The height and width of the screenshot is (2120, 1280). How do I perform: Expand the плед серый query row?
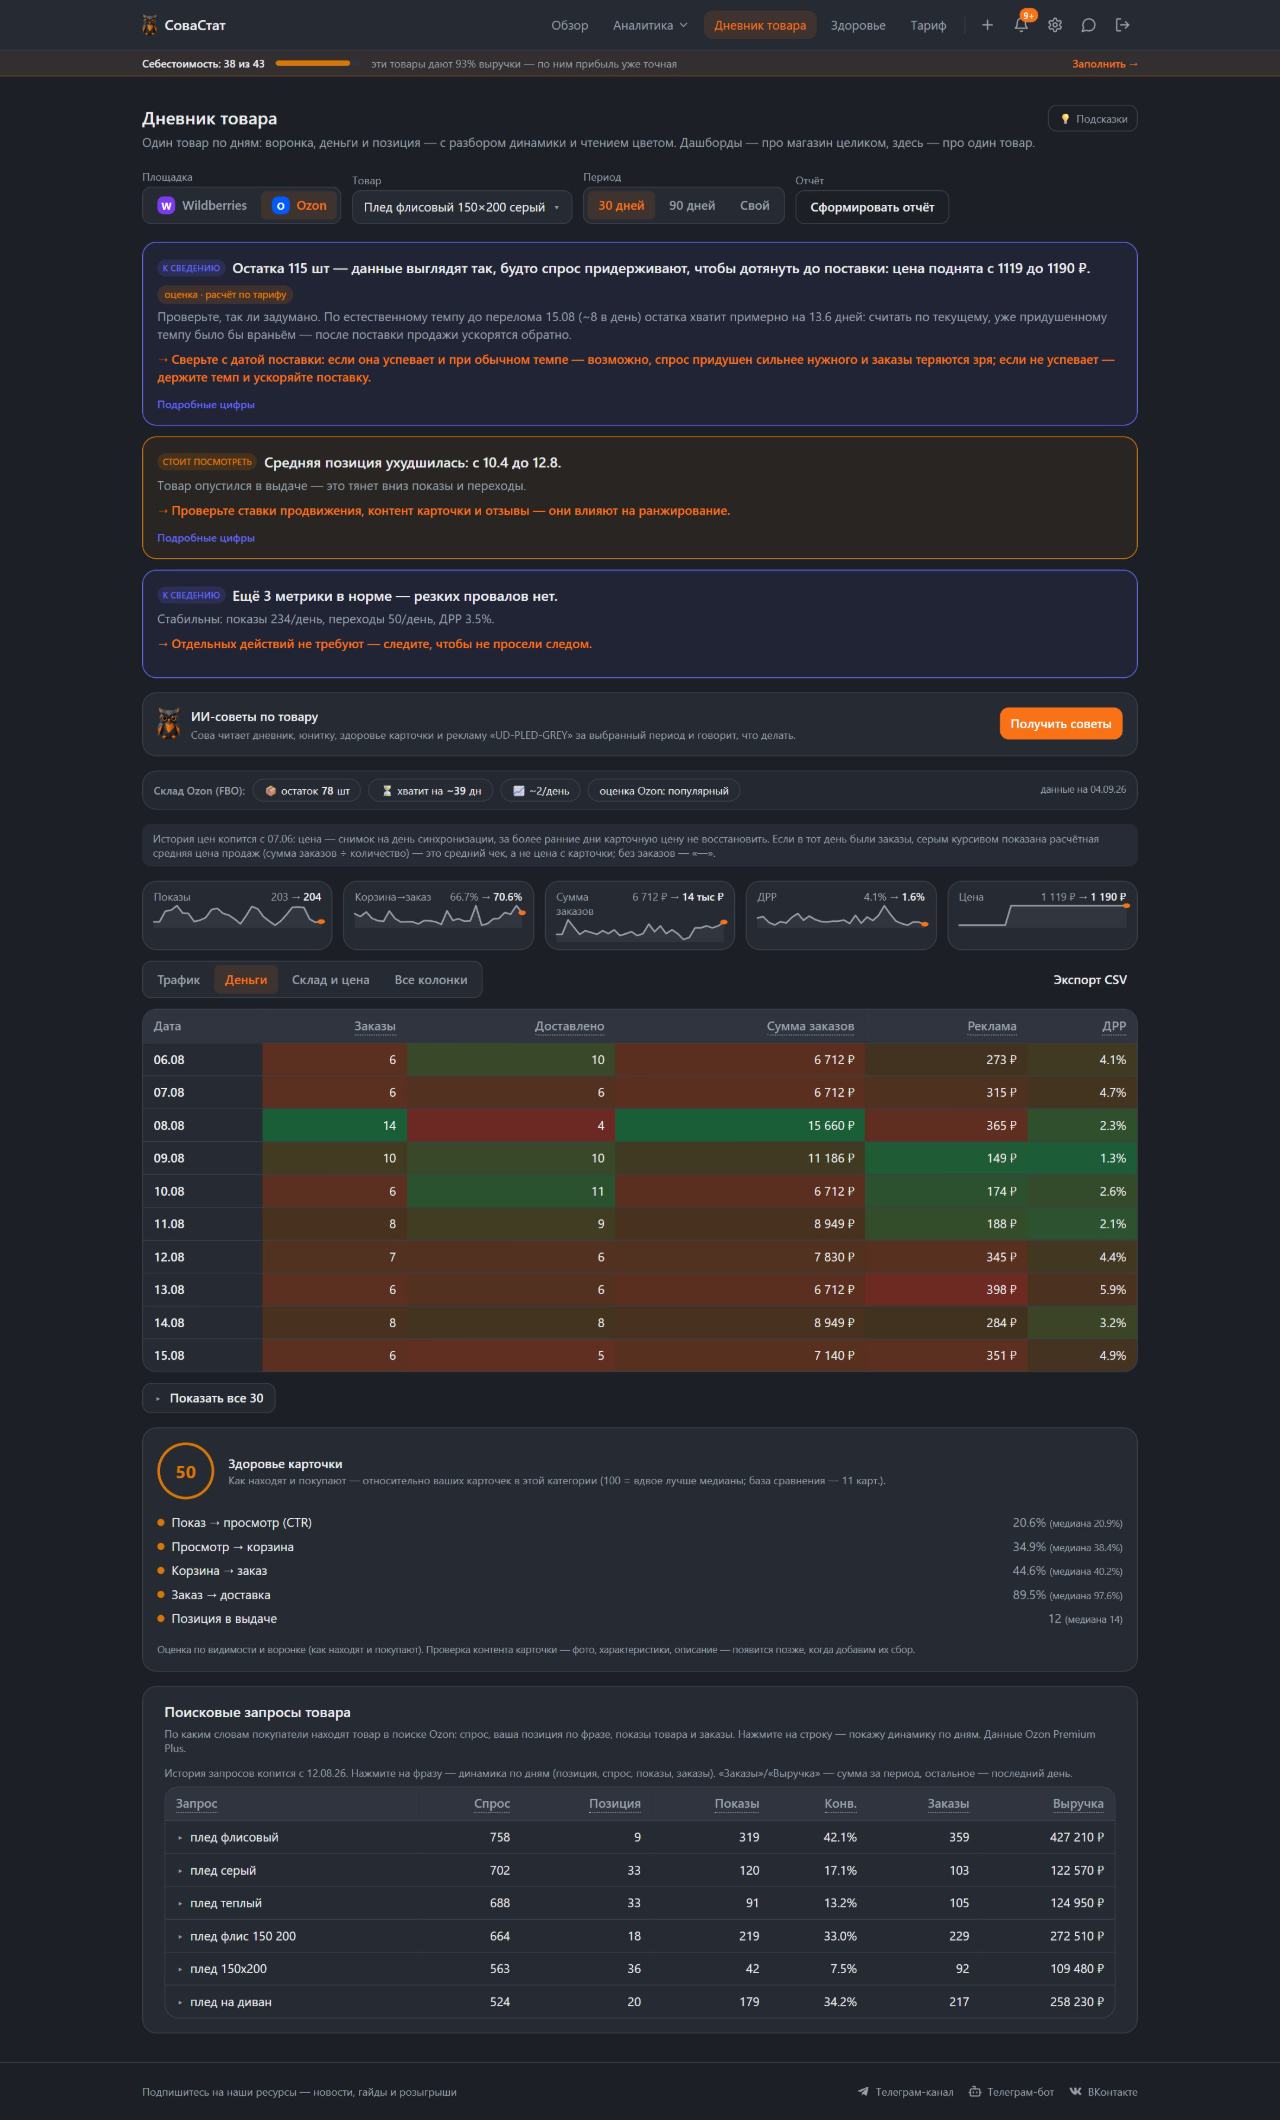click(640, 1870)
